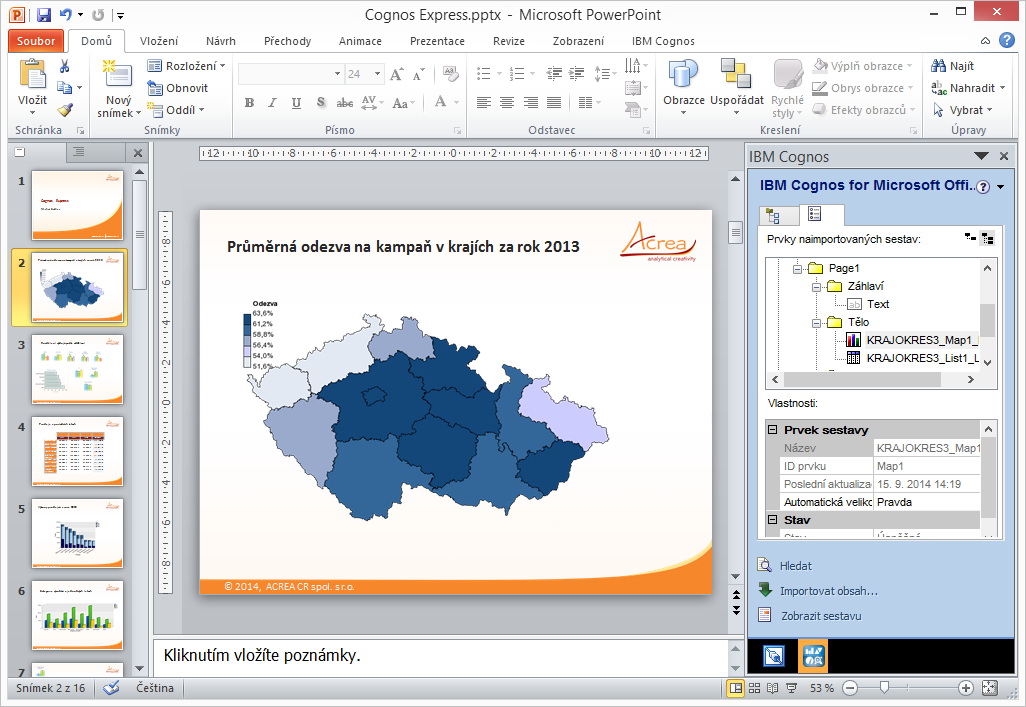
Task: Click the Save icon in quick access toolbar
Action: pyautogui.click(x=43, y=15)
